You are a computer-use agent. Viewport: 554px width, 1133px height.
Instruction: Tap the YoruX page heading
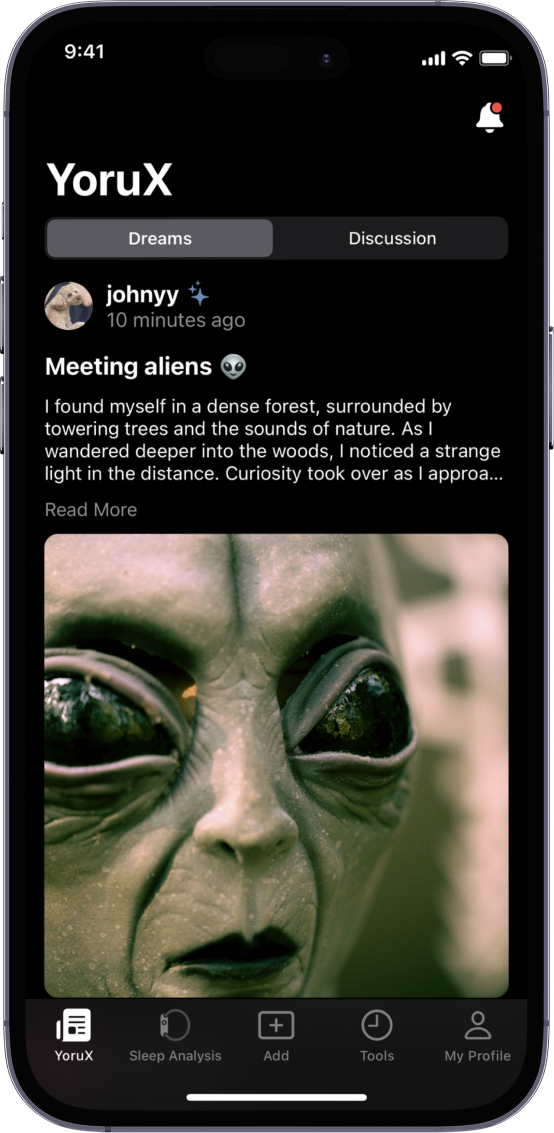[110, 179]
